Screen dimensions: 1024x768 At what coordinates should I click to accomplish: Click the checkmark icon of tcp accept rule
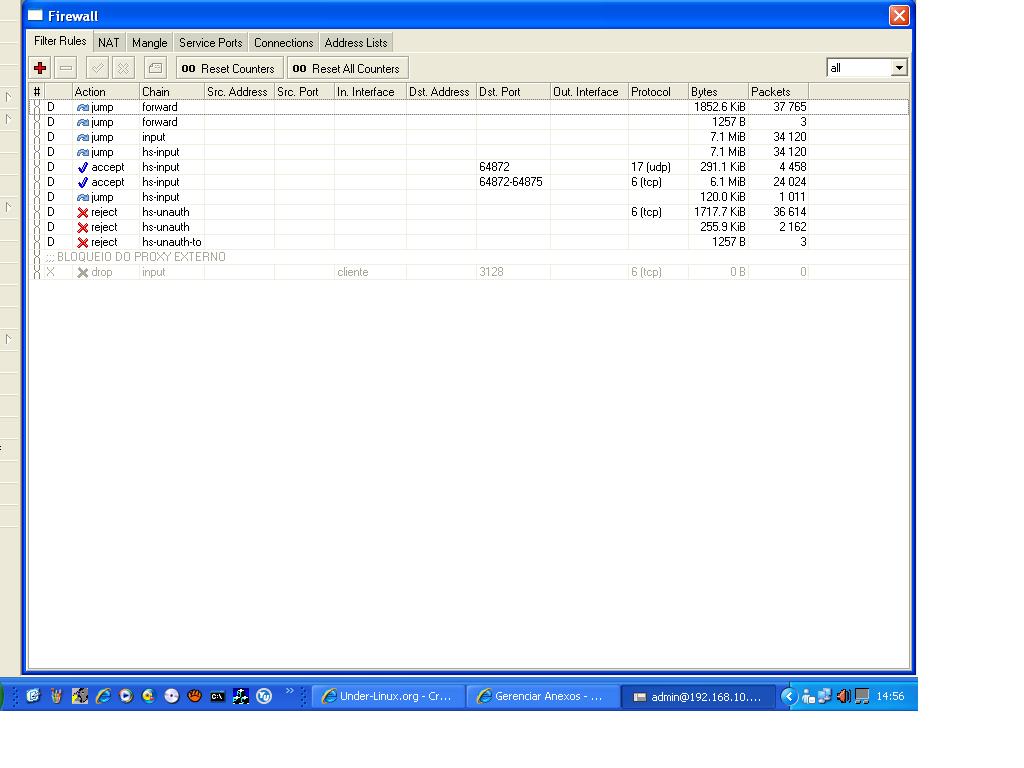coord(83,182)
